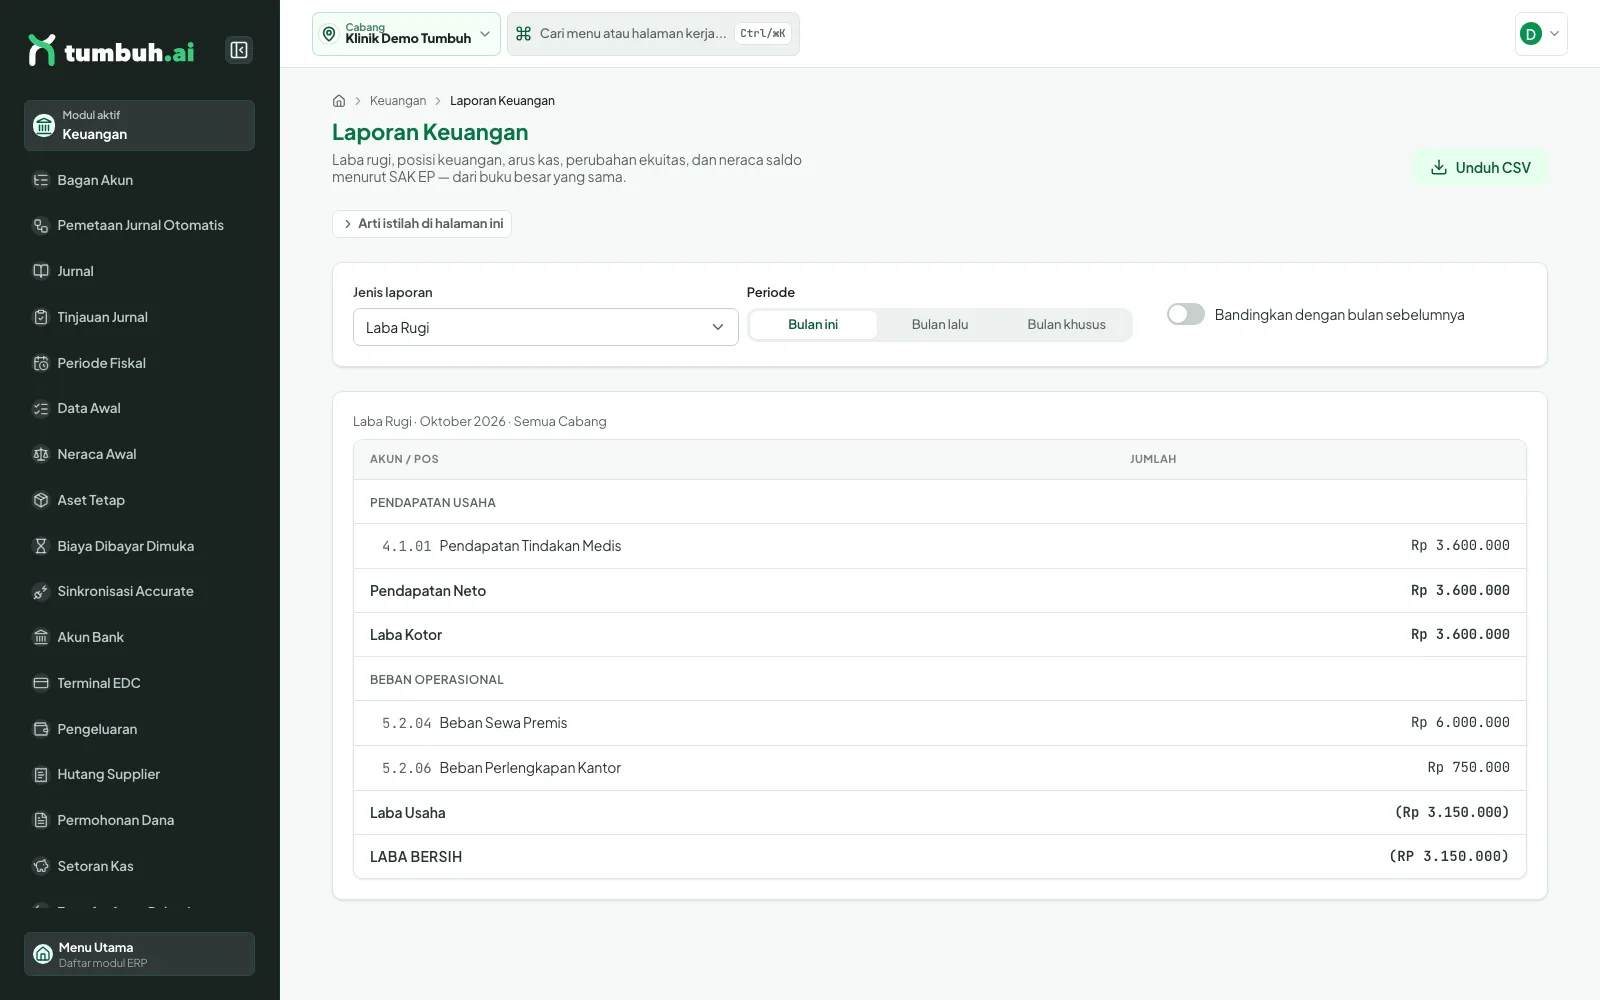Click the Keuangan breadcrumb link
This screenshot has height=1000, width=1600.
click(398, 101)
